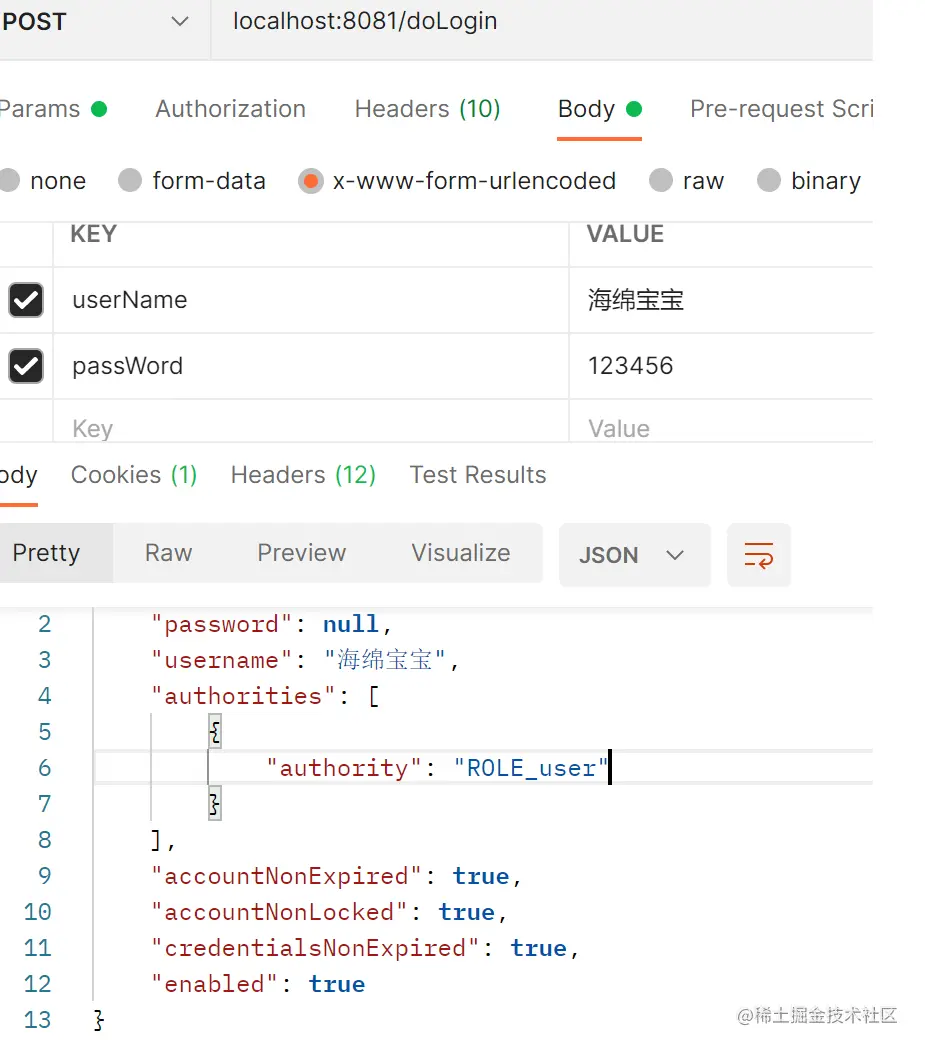Click the closing bracket fold marker on line 7

[214, 804]
